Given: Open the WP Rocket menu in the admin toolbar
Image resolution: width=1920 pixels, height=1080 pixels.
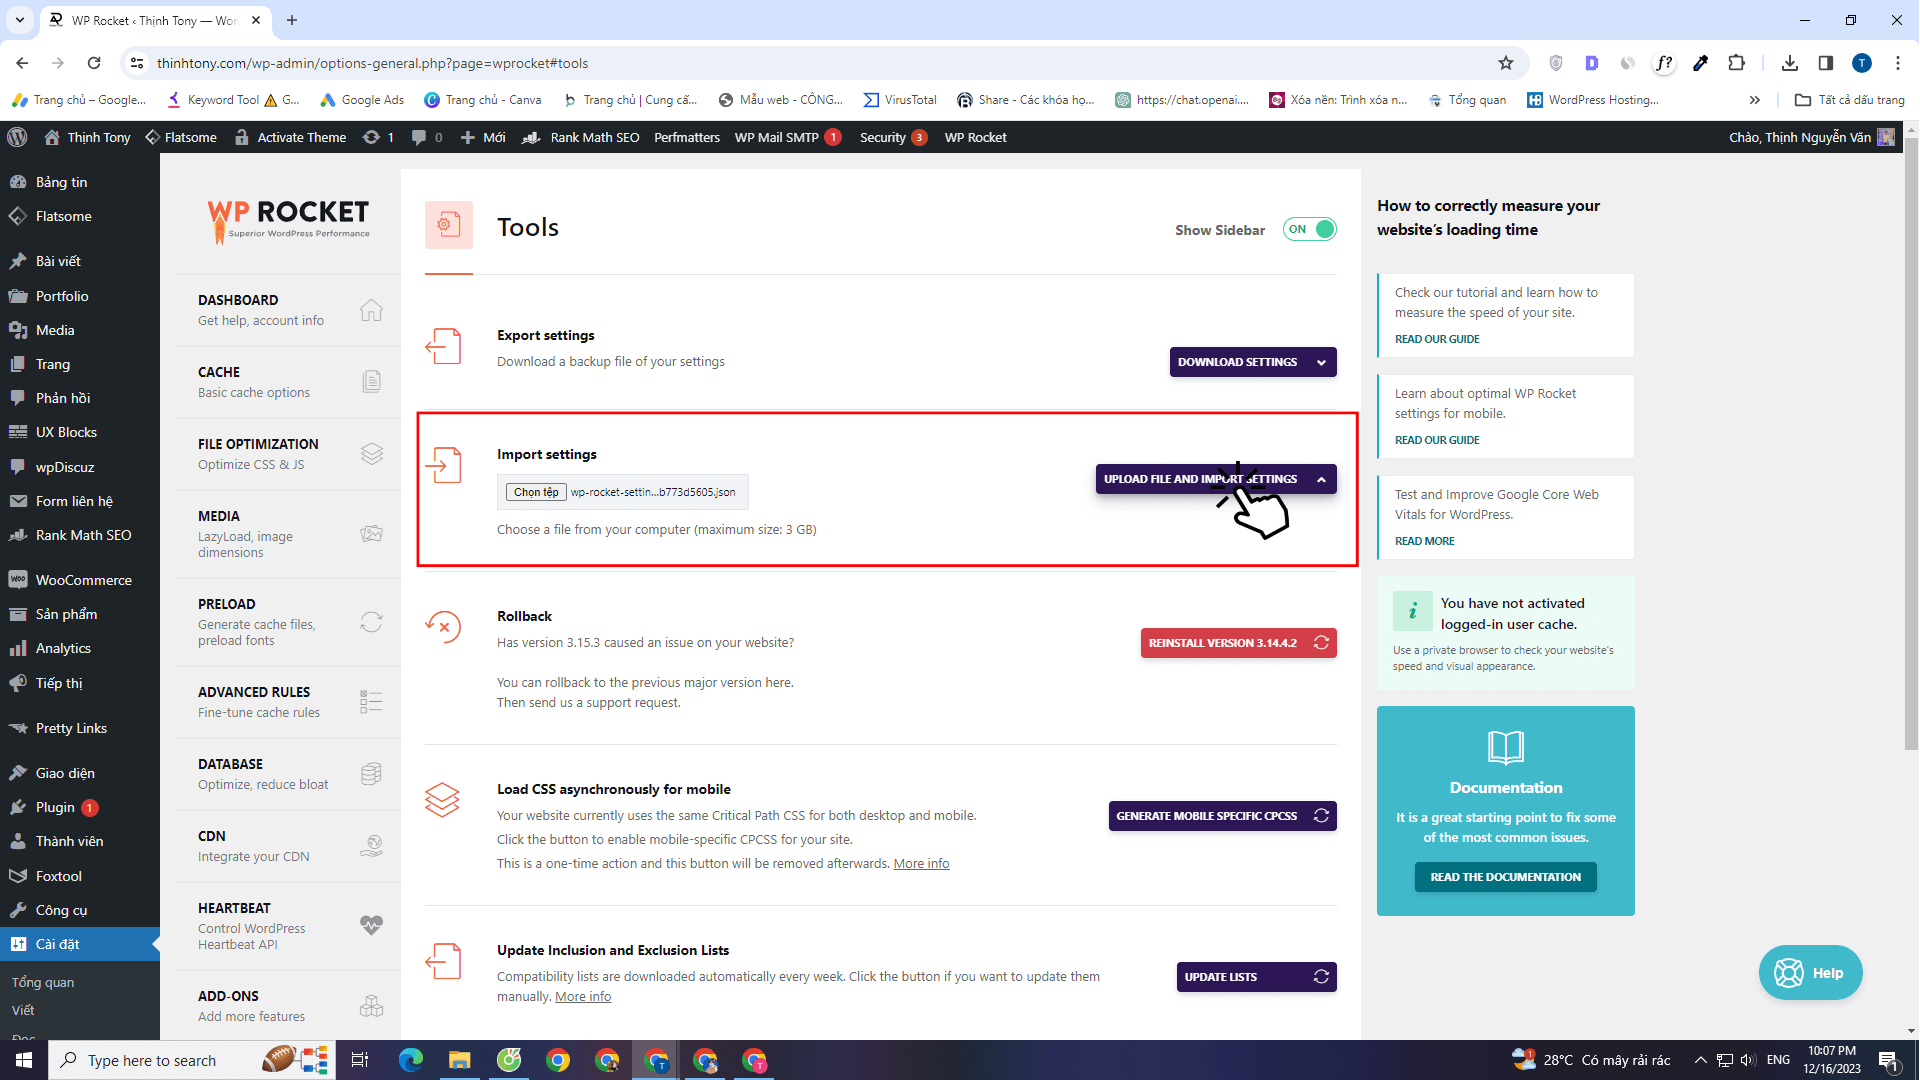Looking at the screenshot, I should point(975,137).
